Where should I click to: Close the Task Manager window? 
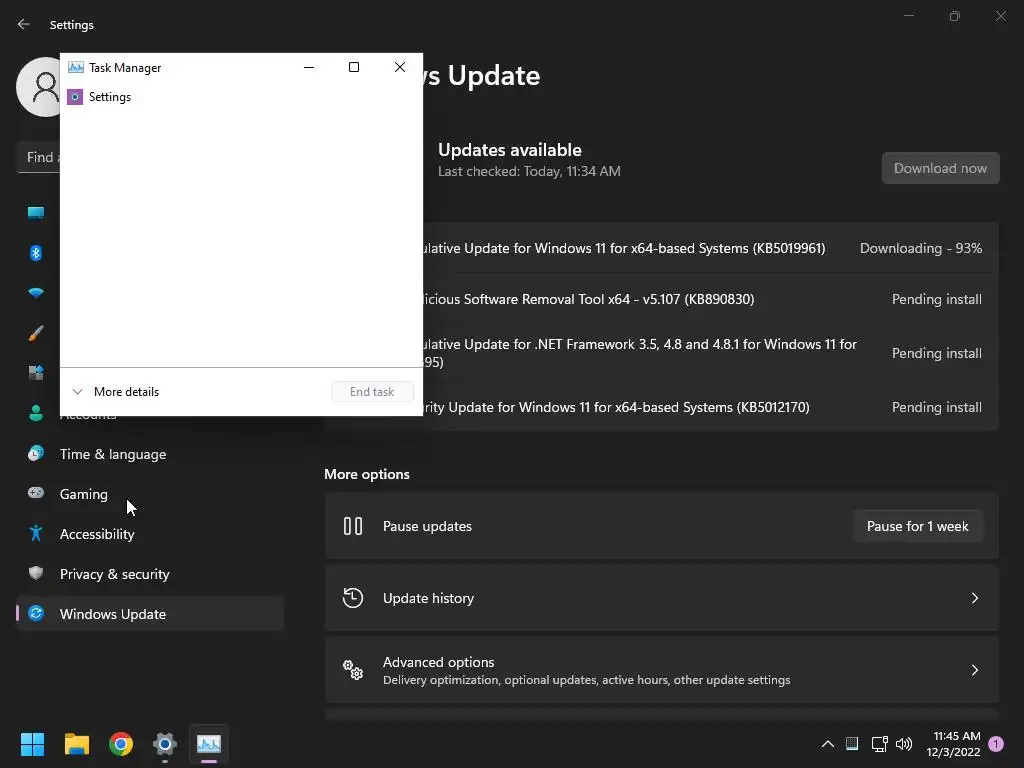(x=400, y=67)
